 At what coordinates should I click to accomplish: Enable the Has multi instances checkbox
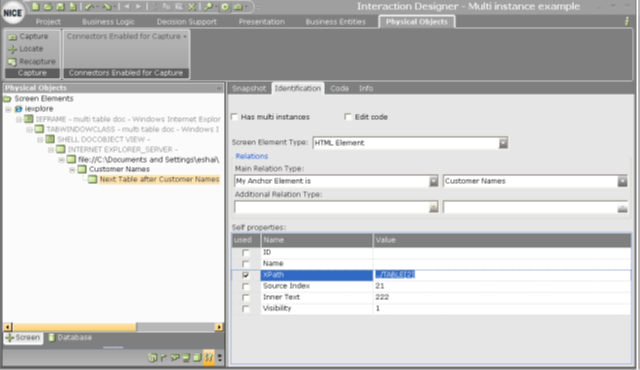[x=234, y=117]
